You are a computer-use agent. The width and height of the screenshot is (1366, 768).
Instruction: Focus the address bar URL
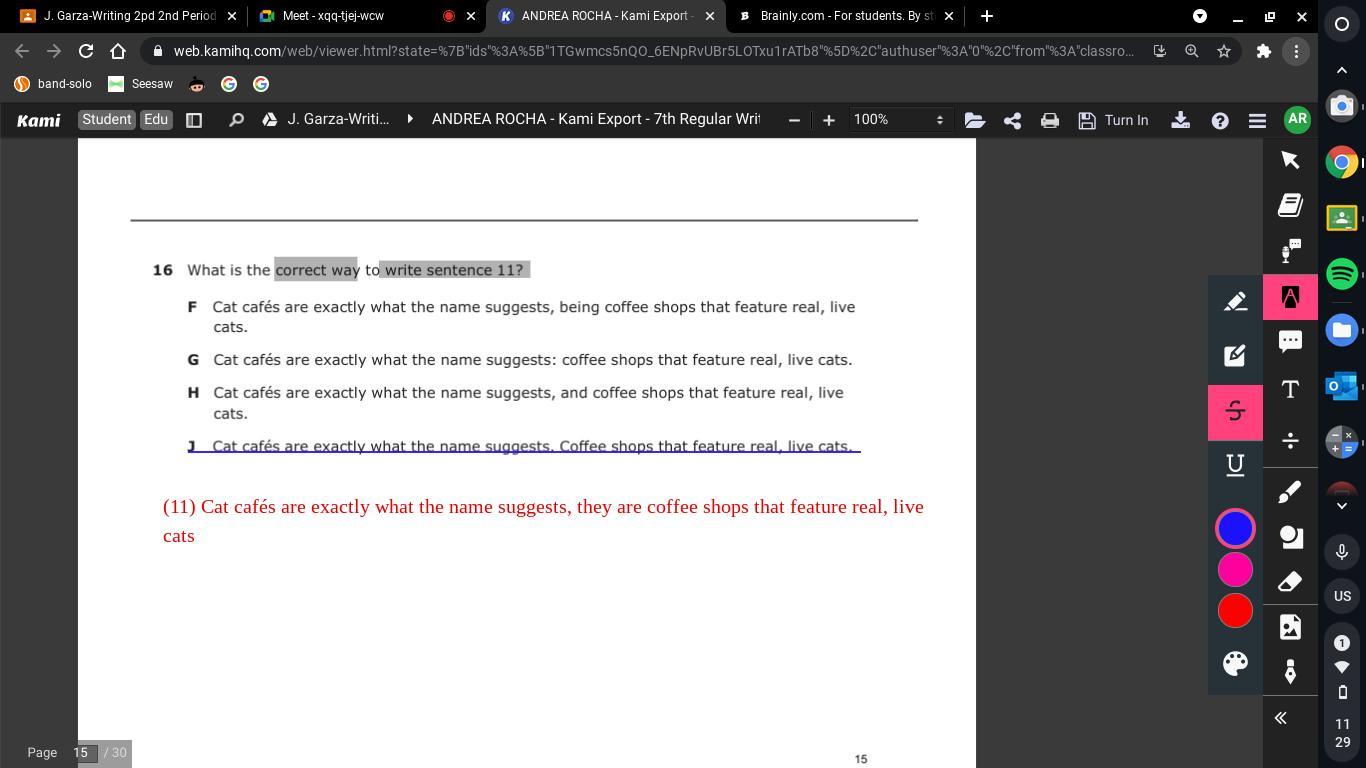[654, 51]
